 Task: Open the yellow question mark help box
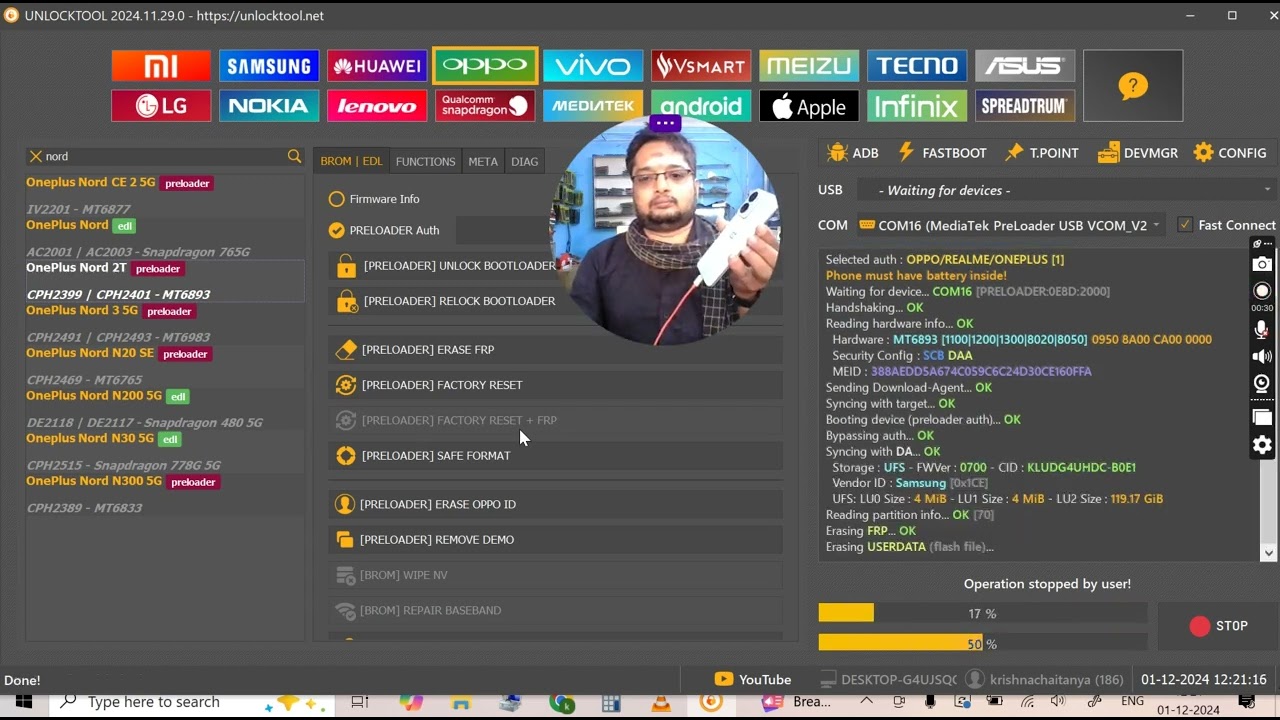1133,86
